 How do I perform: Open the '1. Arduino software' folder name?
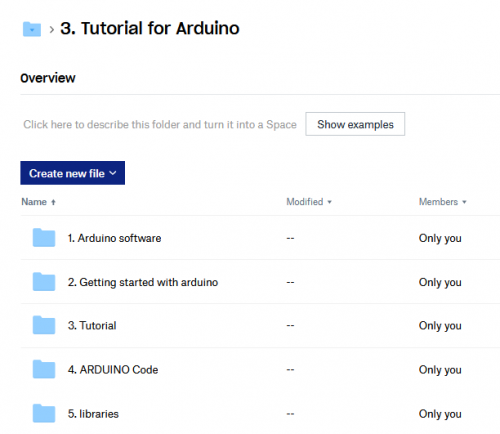[114, 238]
